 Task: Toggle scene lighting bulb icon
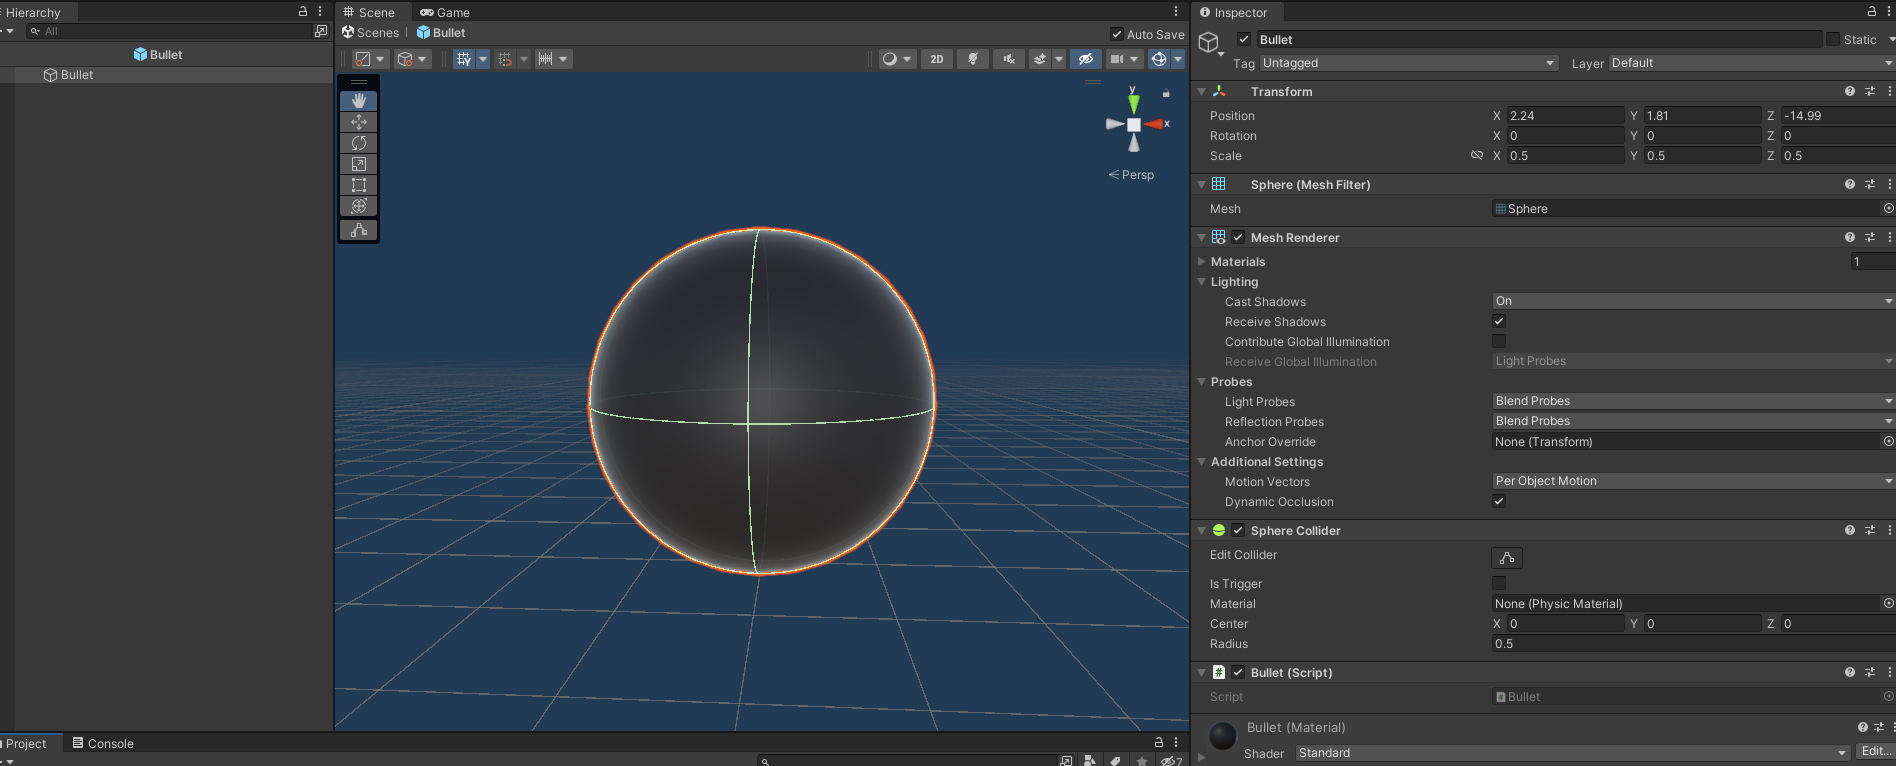(973, 59)
